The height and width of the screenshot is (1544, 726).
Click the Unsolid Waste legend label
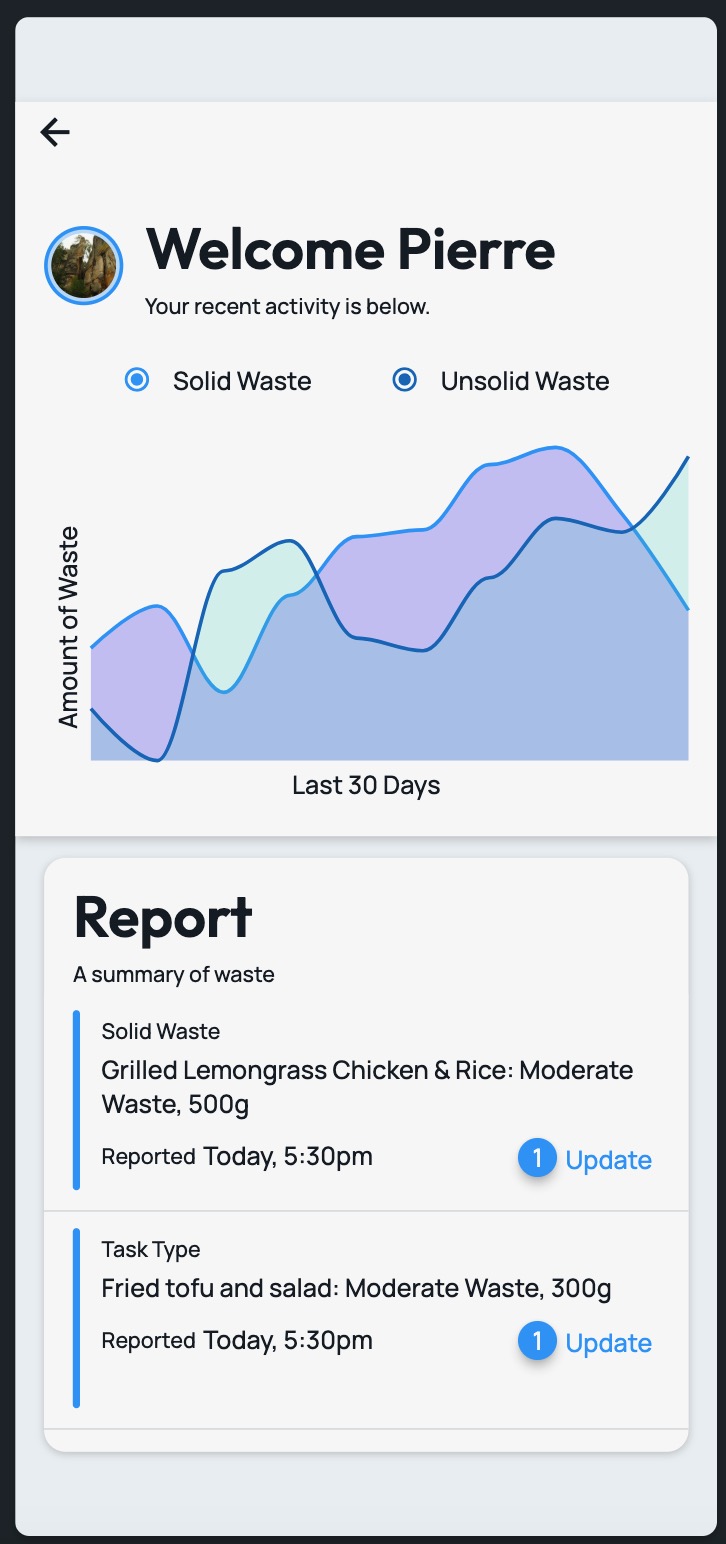[x=525, y=381]
